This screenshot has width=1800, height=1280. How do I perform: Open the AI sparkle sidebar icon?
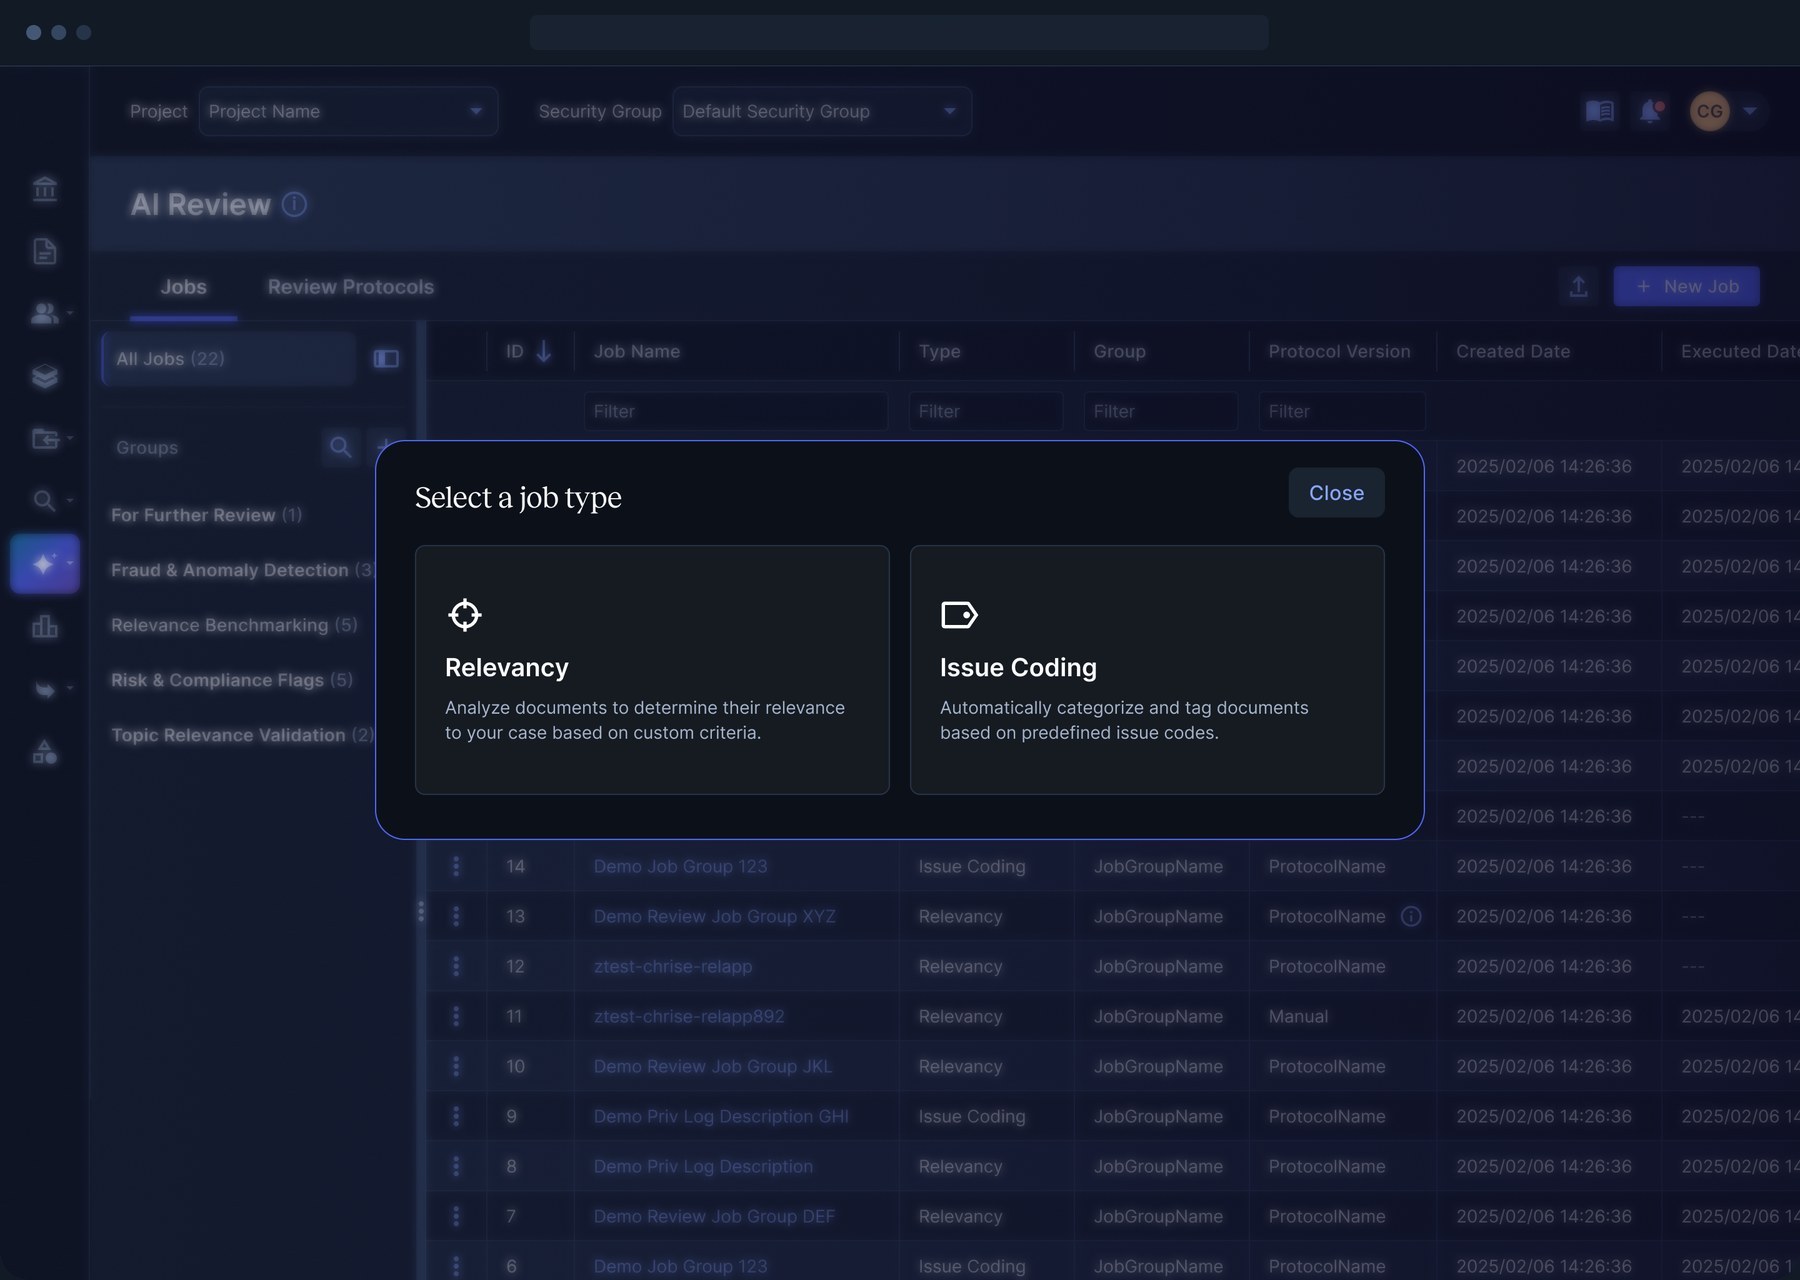coord(44,564)
